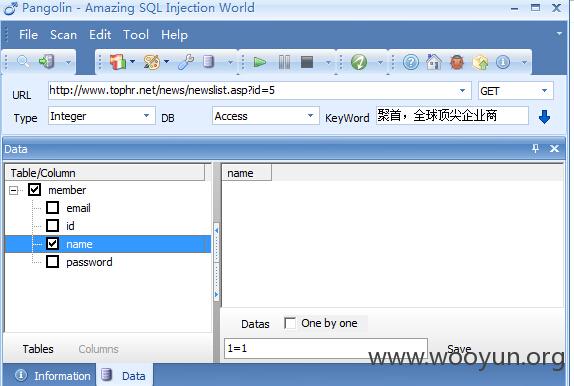Screen dimensions: 574x386
Task: Open the GET method dropdown
Action: tap(544, 90)
